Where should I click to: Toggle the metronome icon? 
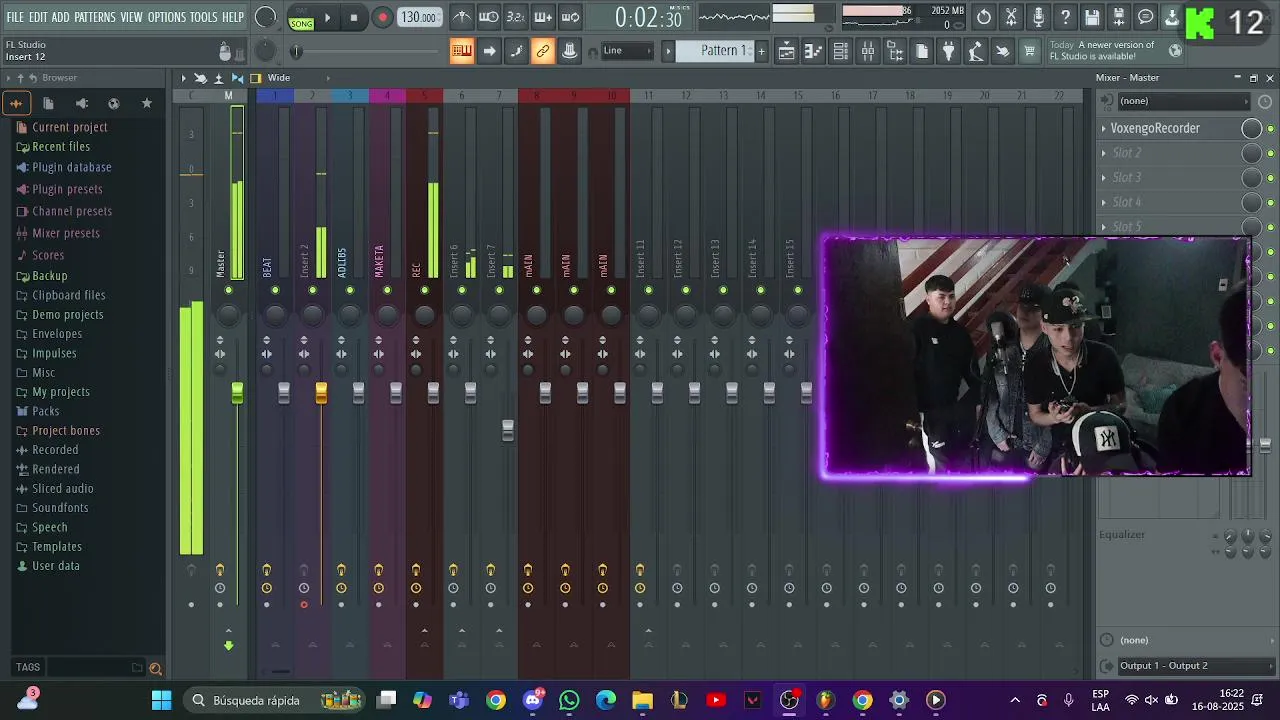click(x=461, y=17)
